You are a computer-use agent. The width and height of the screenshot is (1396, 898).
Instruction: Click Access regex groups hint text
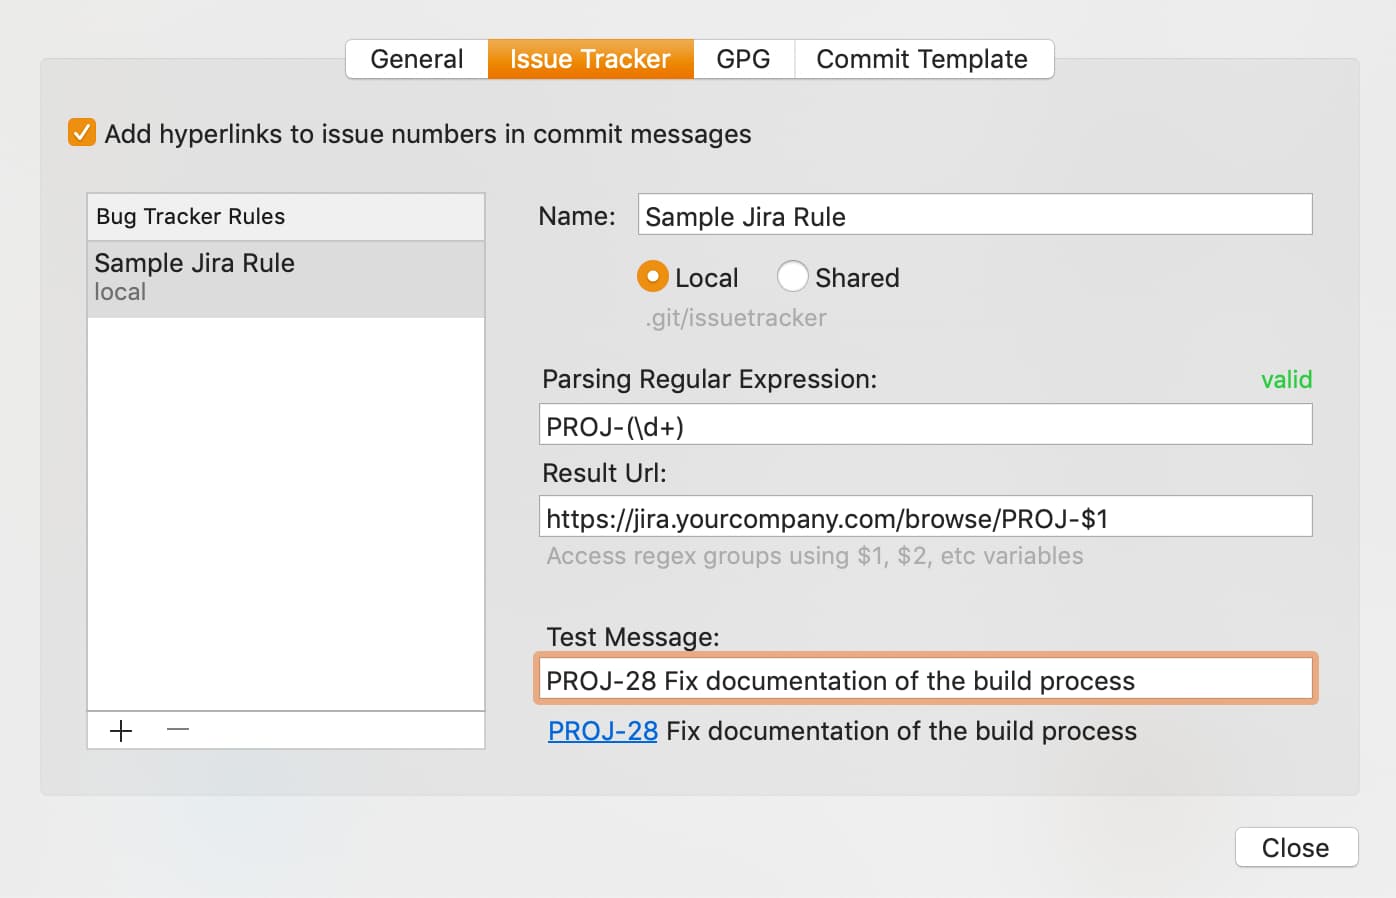tap(814, 556)
